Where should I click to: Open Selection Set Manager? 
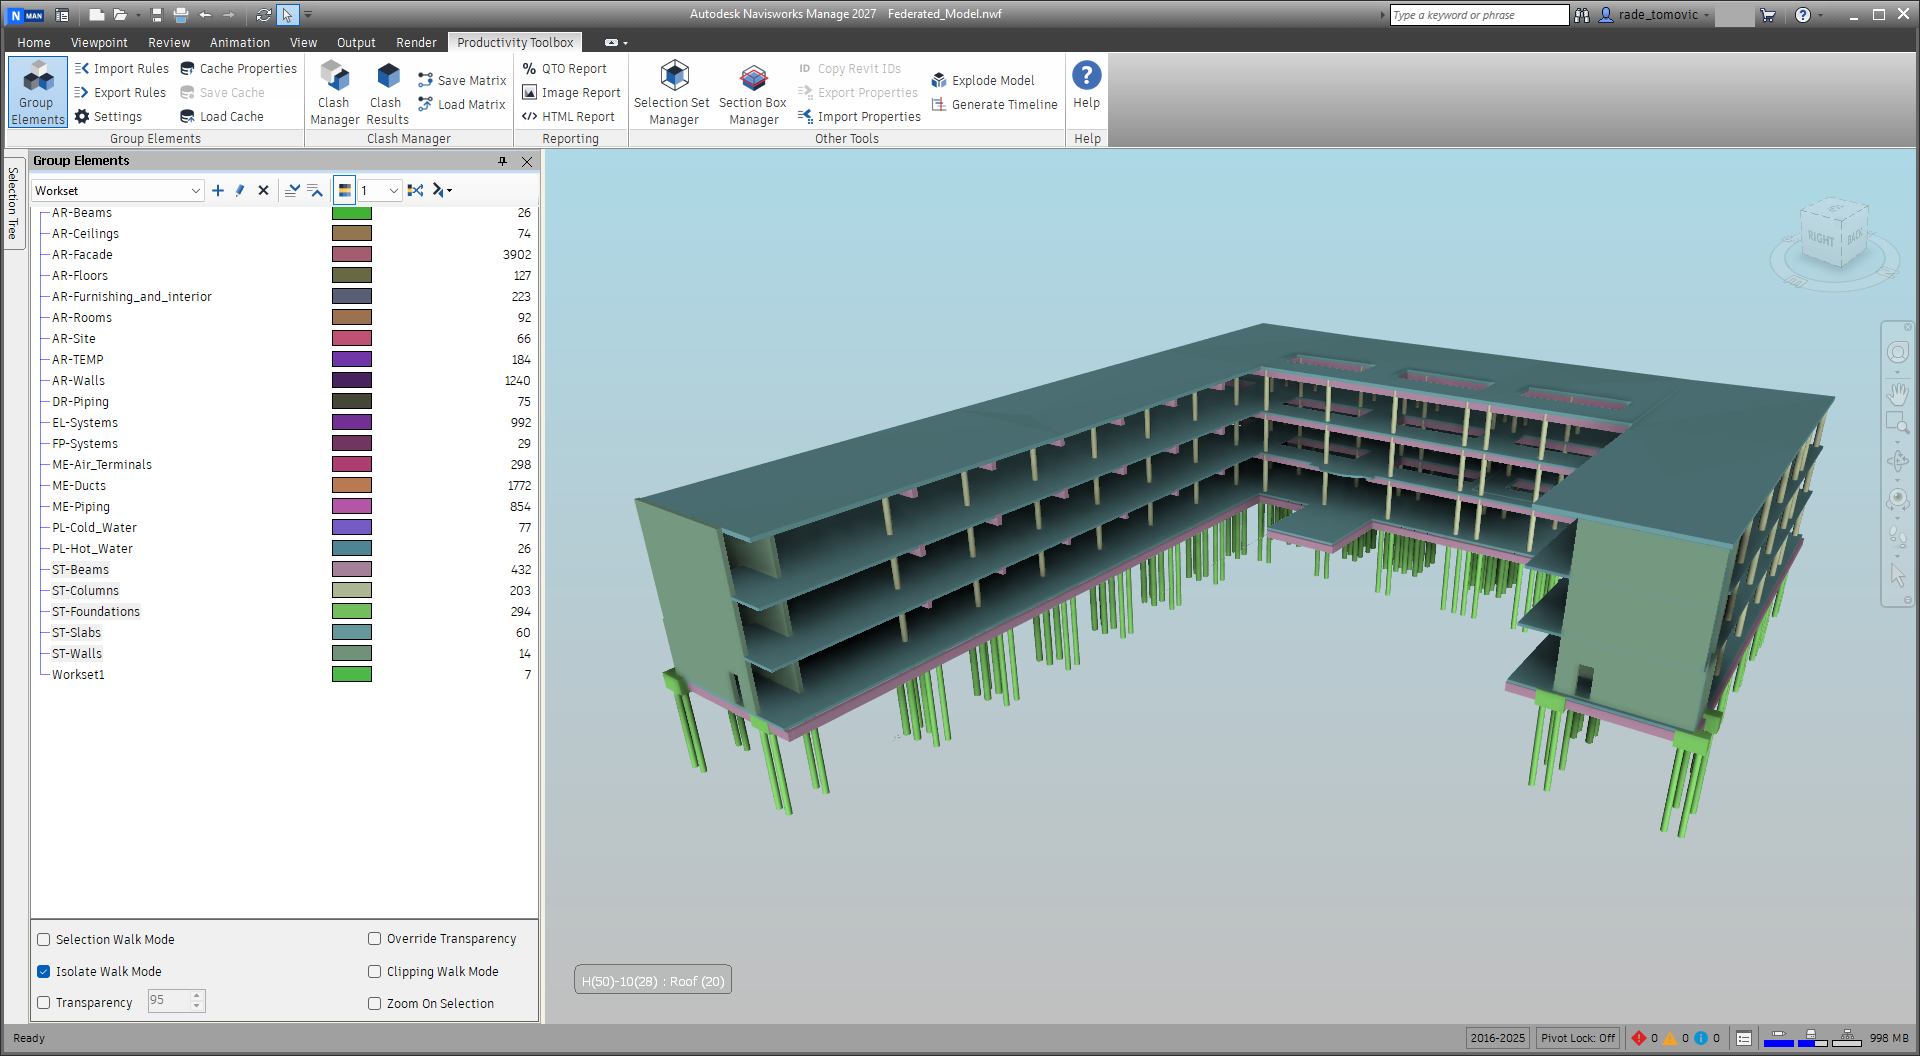(672, 92)
